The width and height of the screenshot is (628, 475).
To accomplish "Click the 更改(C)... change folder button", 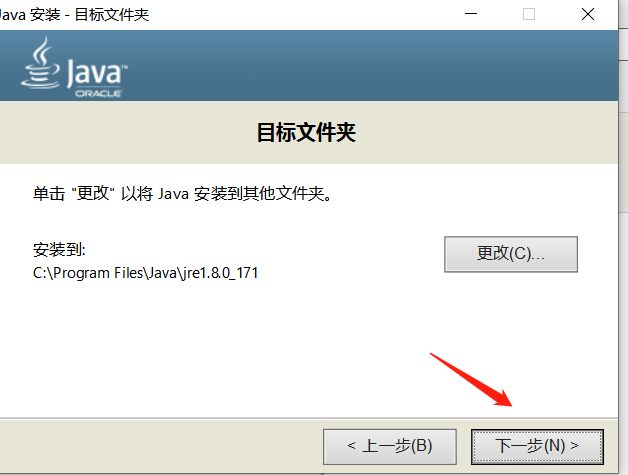I will pos(511,254).
